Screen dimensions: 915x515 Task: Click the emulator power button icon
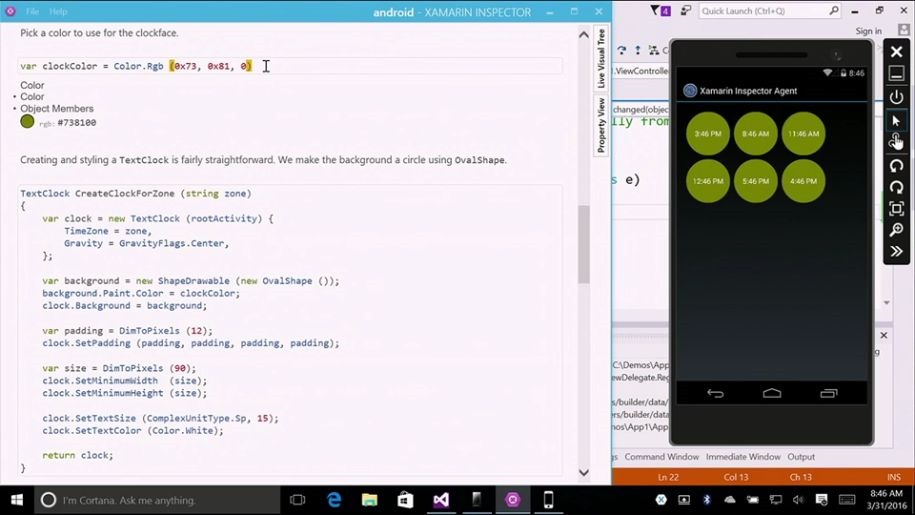tap(896, 97)
